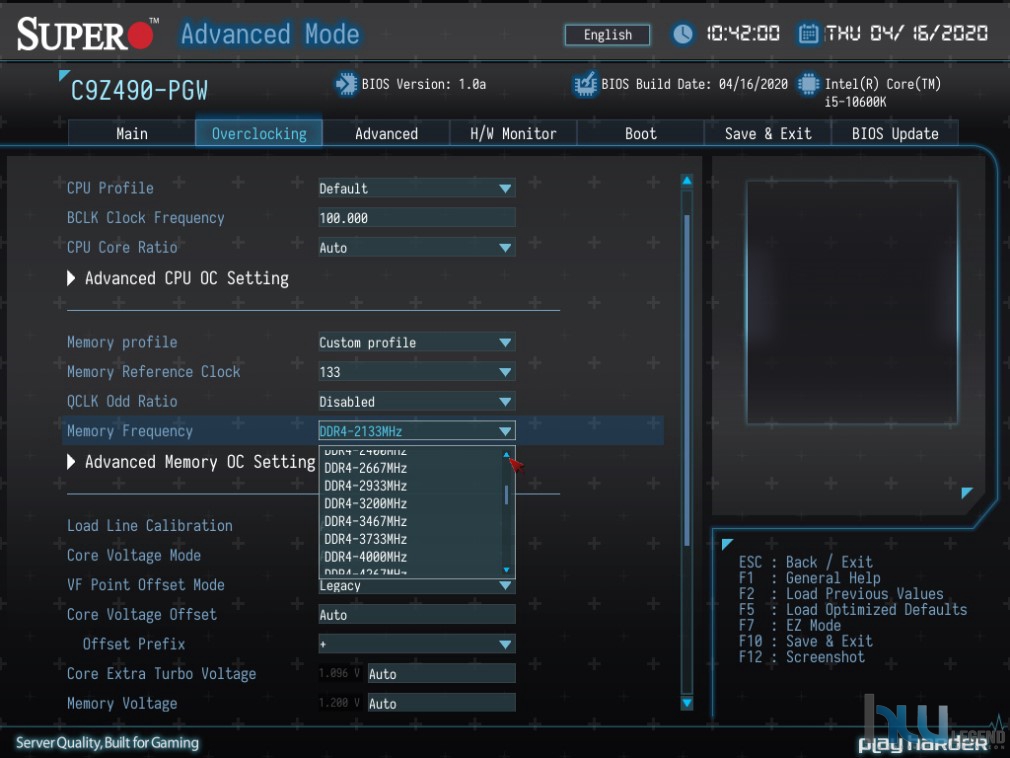Click the Supermicro SUPER logo
This screenshot has height=758, width=1010.
tap(86, 34)
